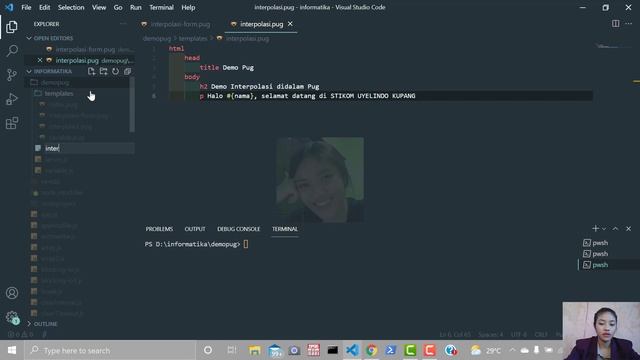640x360 pixels.
Task: Open the terminal launch profile dropdown
Action: (604, 229)
